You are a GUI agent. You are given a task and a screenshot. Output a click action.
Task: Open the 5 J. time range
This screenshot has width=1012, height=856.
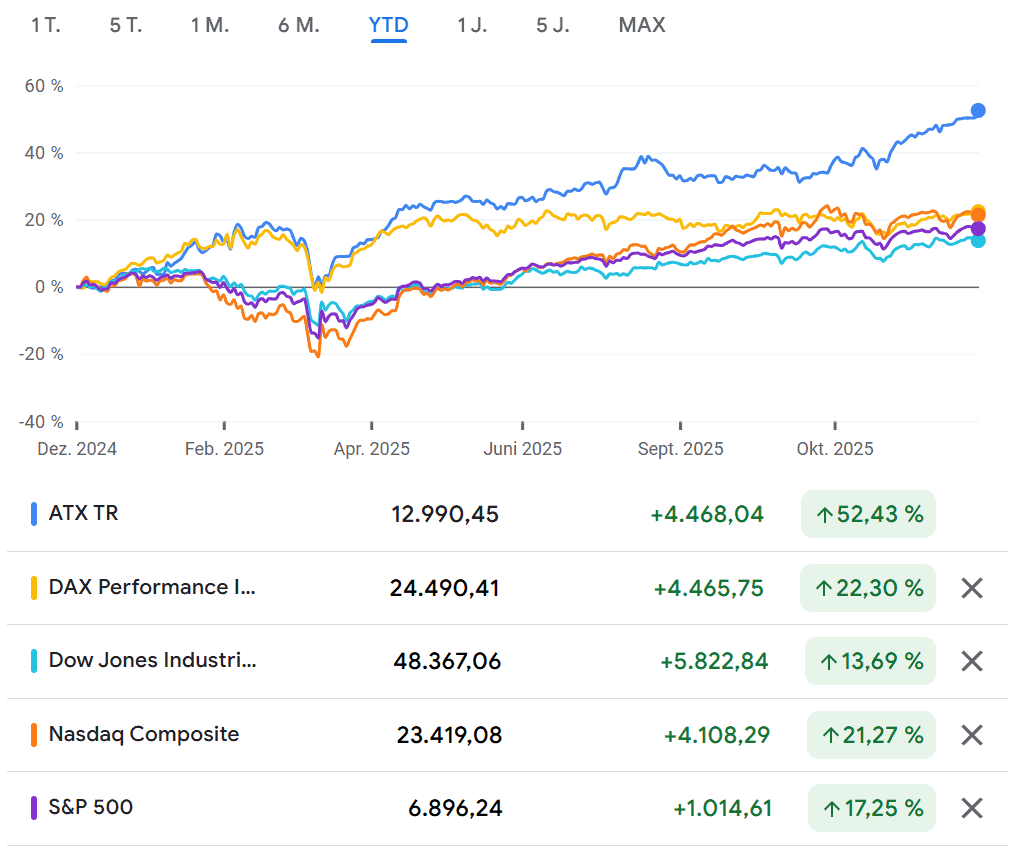pyautogui.click(x=553, y=25)
